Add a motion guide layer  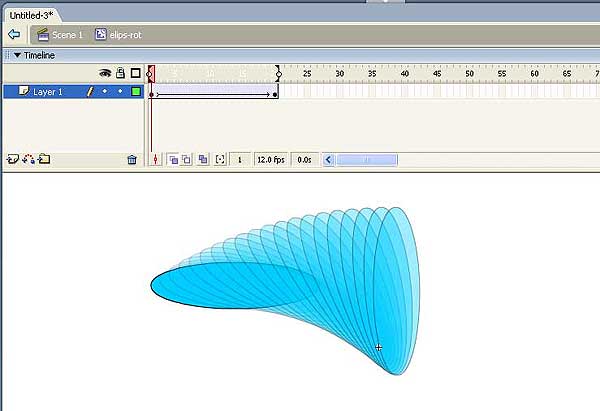tap(28, 159)
